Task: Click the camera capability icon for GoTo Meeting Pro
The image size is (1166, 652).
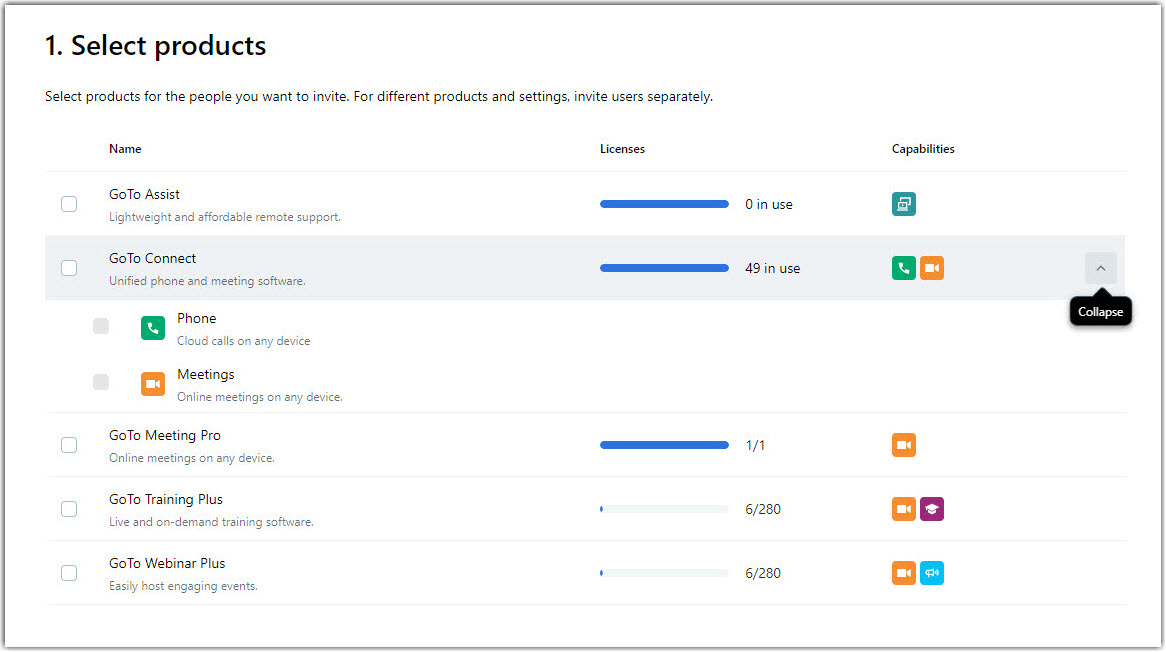Action: (903, 444)
